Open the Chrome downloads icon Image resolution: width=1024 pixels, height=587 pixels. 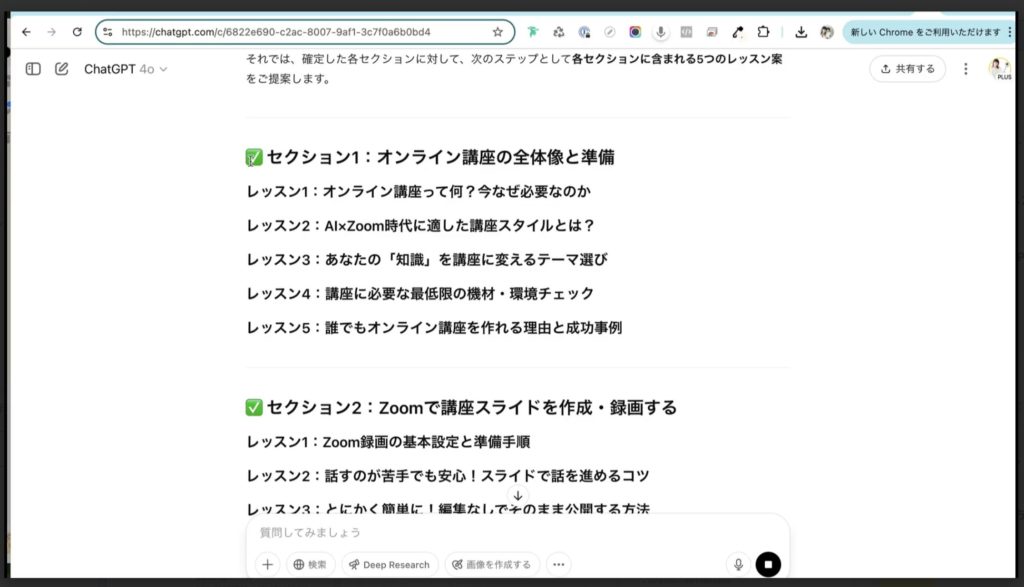803,32
